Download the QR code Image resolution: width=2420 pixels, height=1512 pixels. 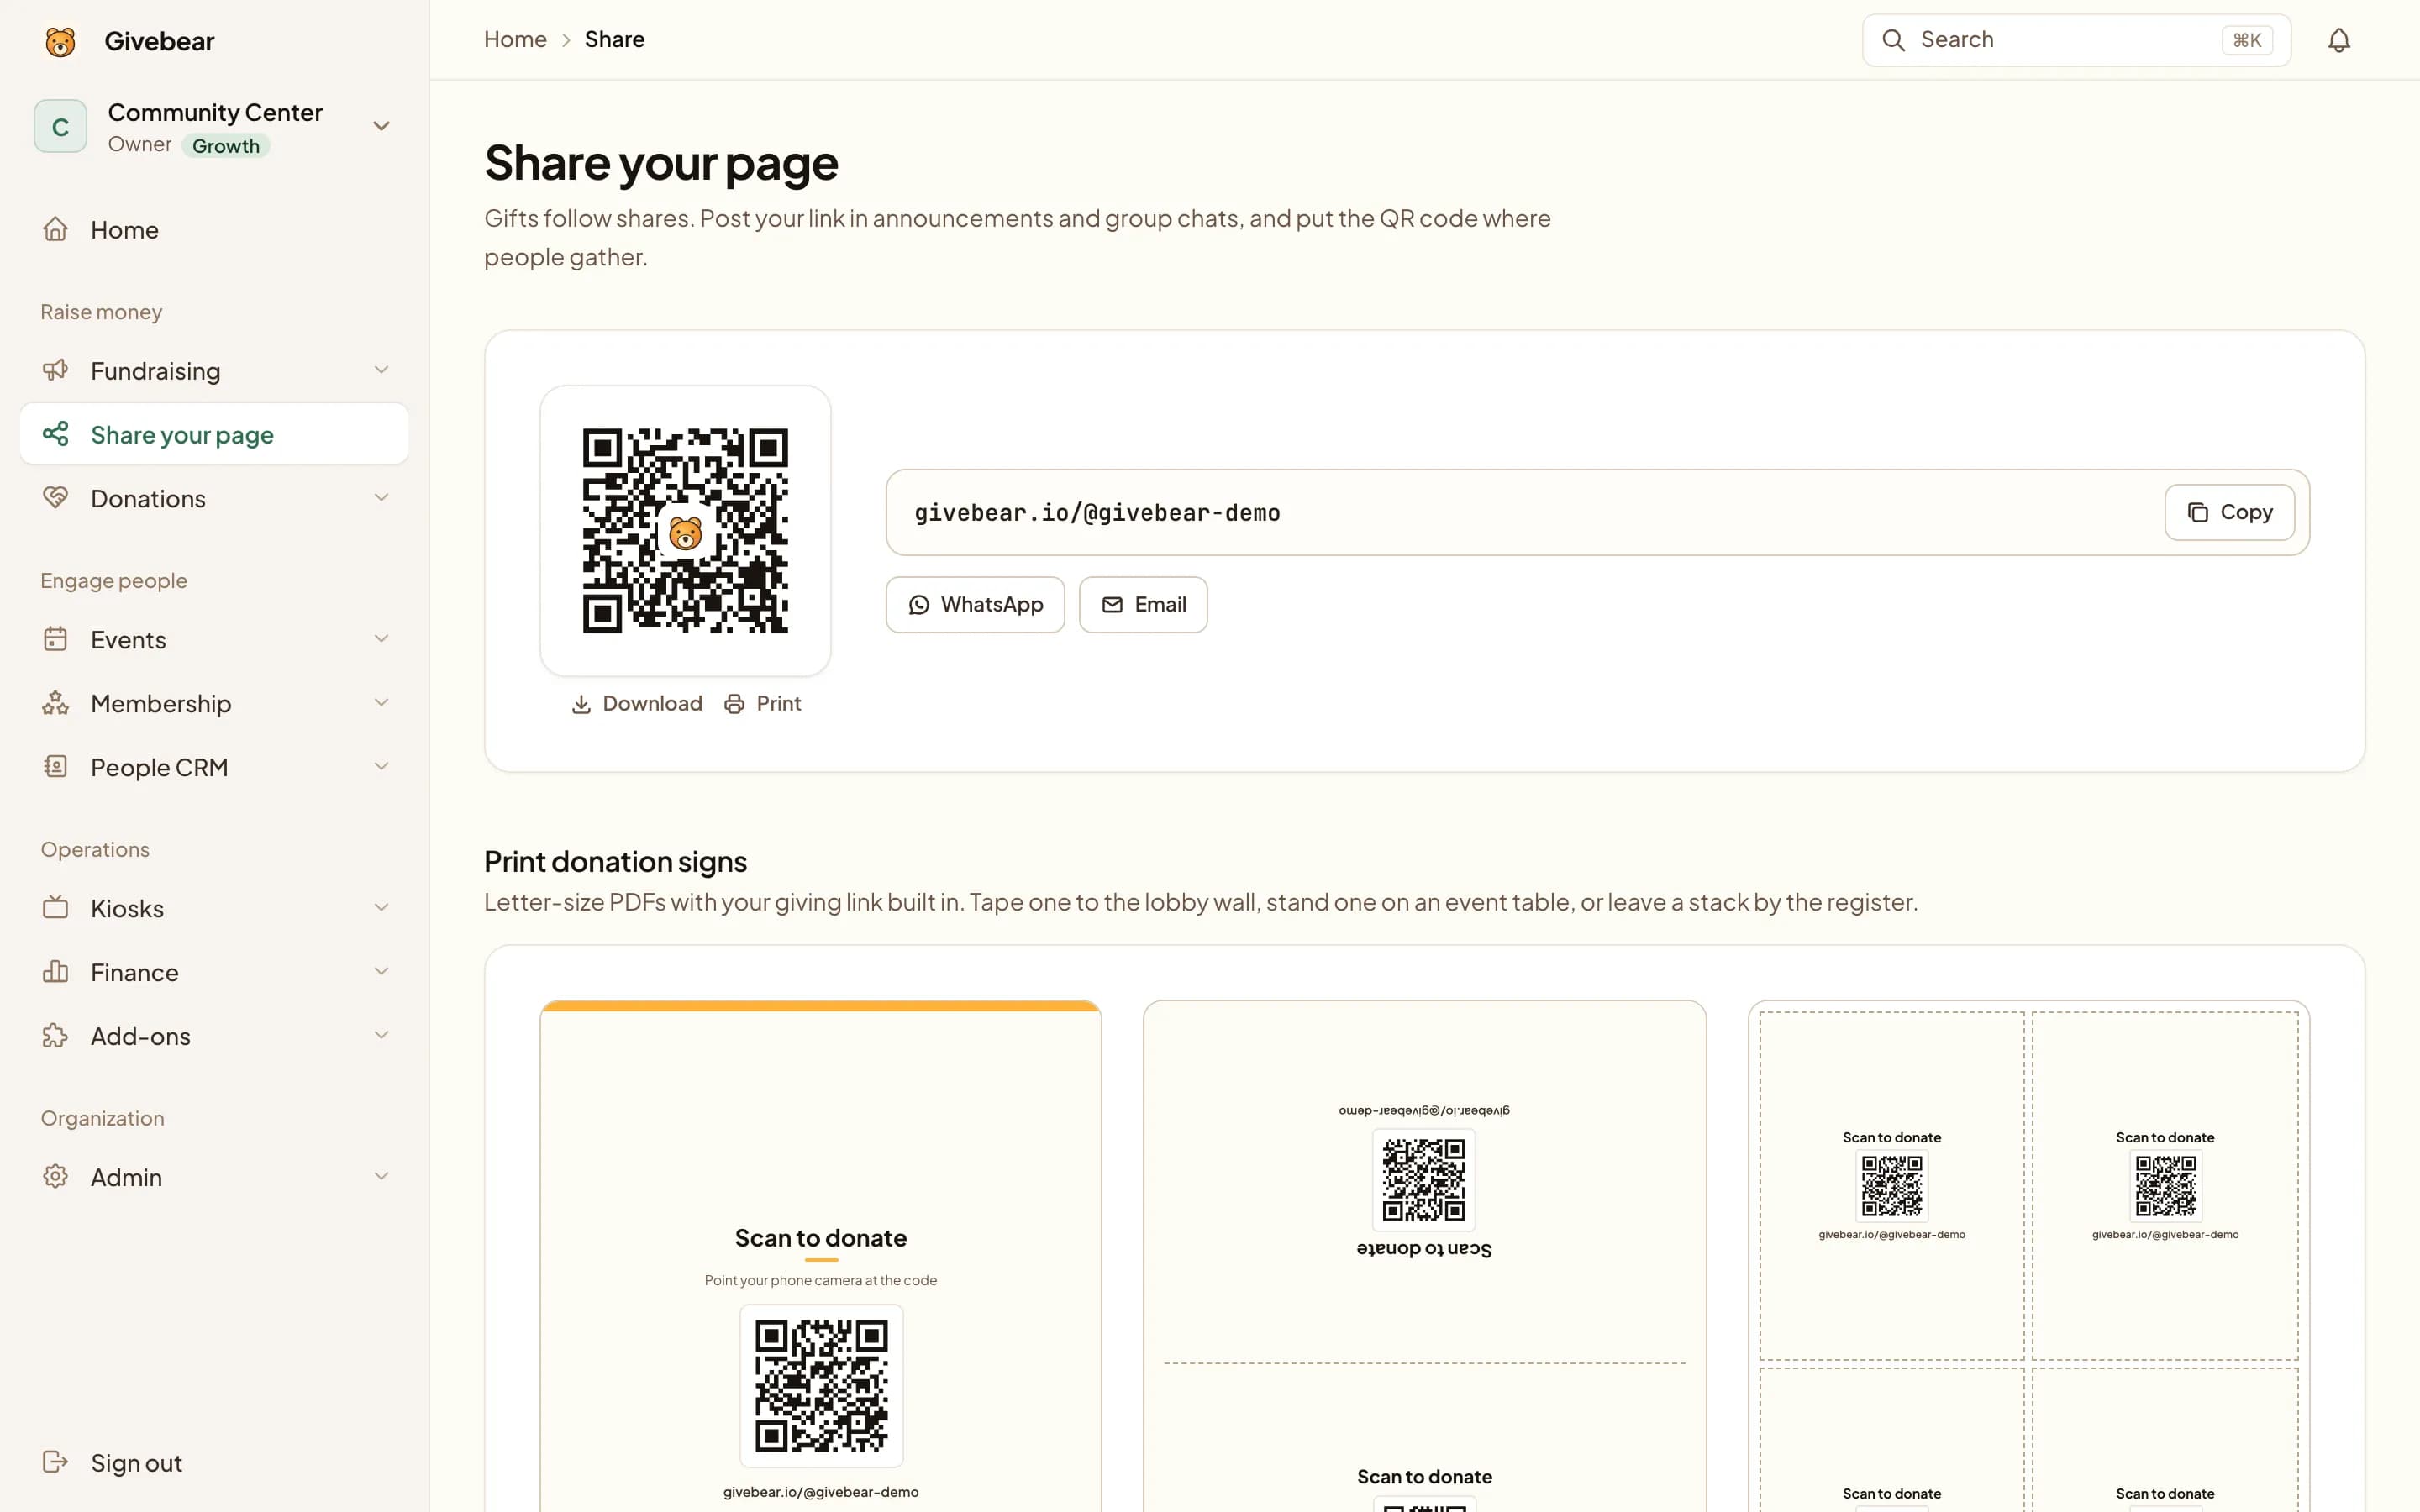636,704
